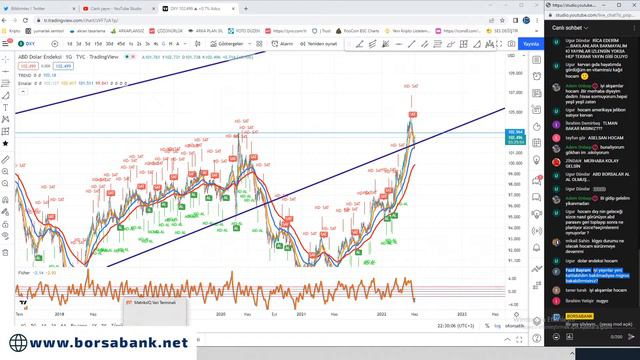Screen dimensions: 640x360
Task: Send chat message arrow in YouTube chat window
Action: click(631, 337)
